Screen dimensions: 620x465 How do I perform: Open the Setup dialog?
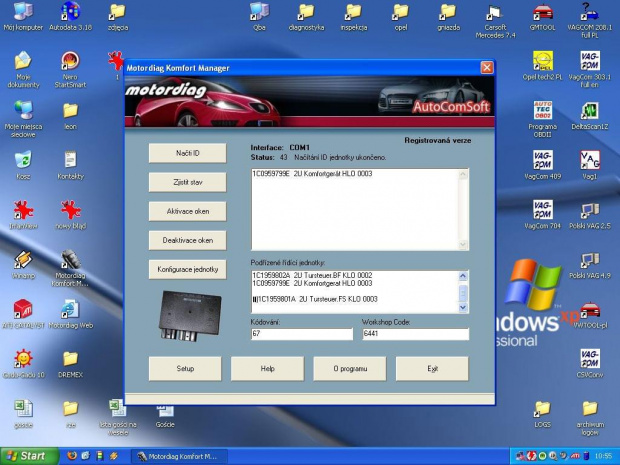(x=185, y=369)
